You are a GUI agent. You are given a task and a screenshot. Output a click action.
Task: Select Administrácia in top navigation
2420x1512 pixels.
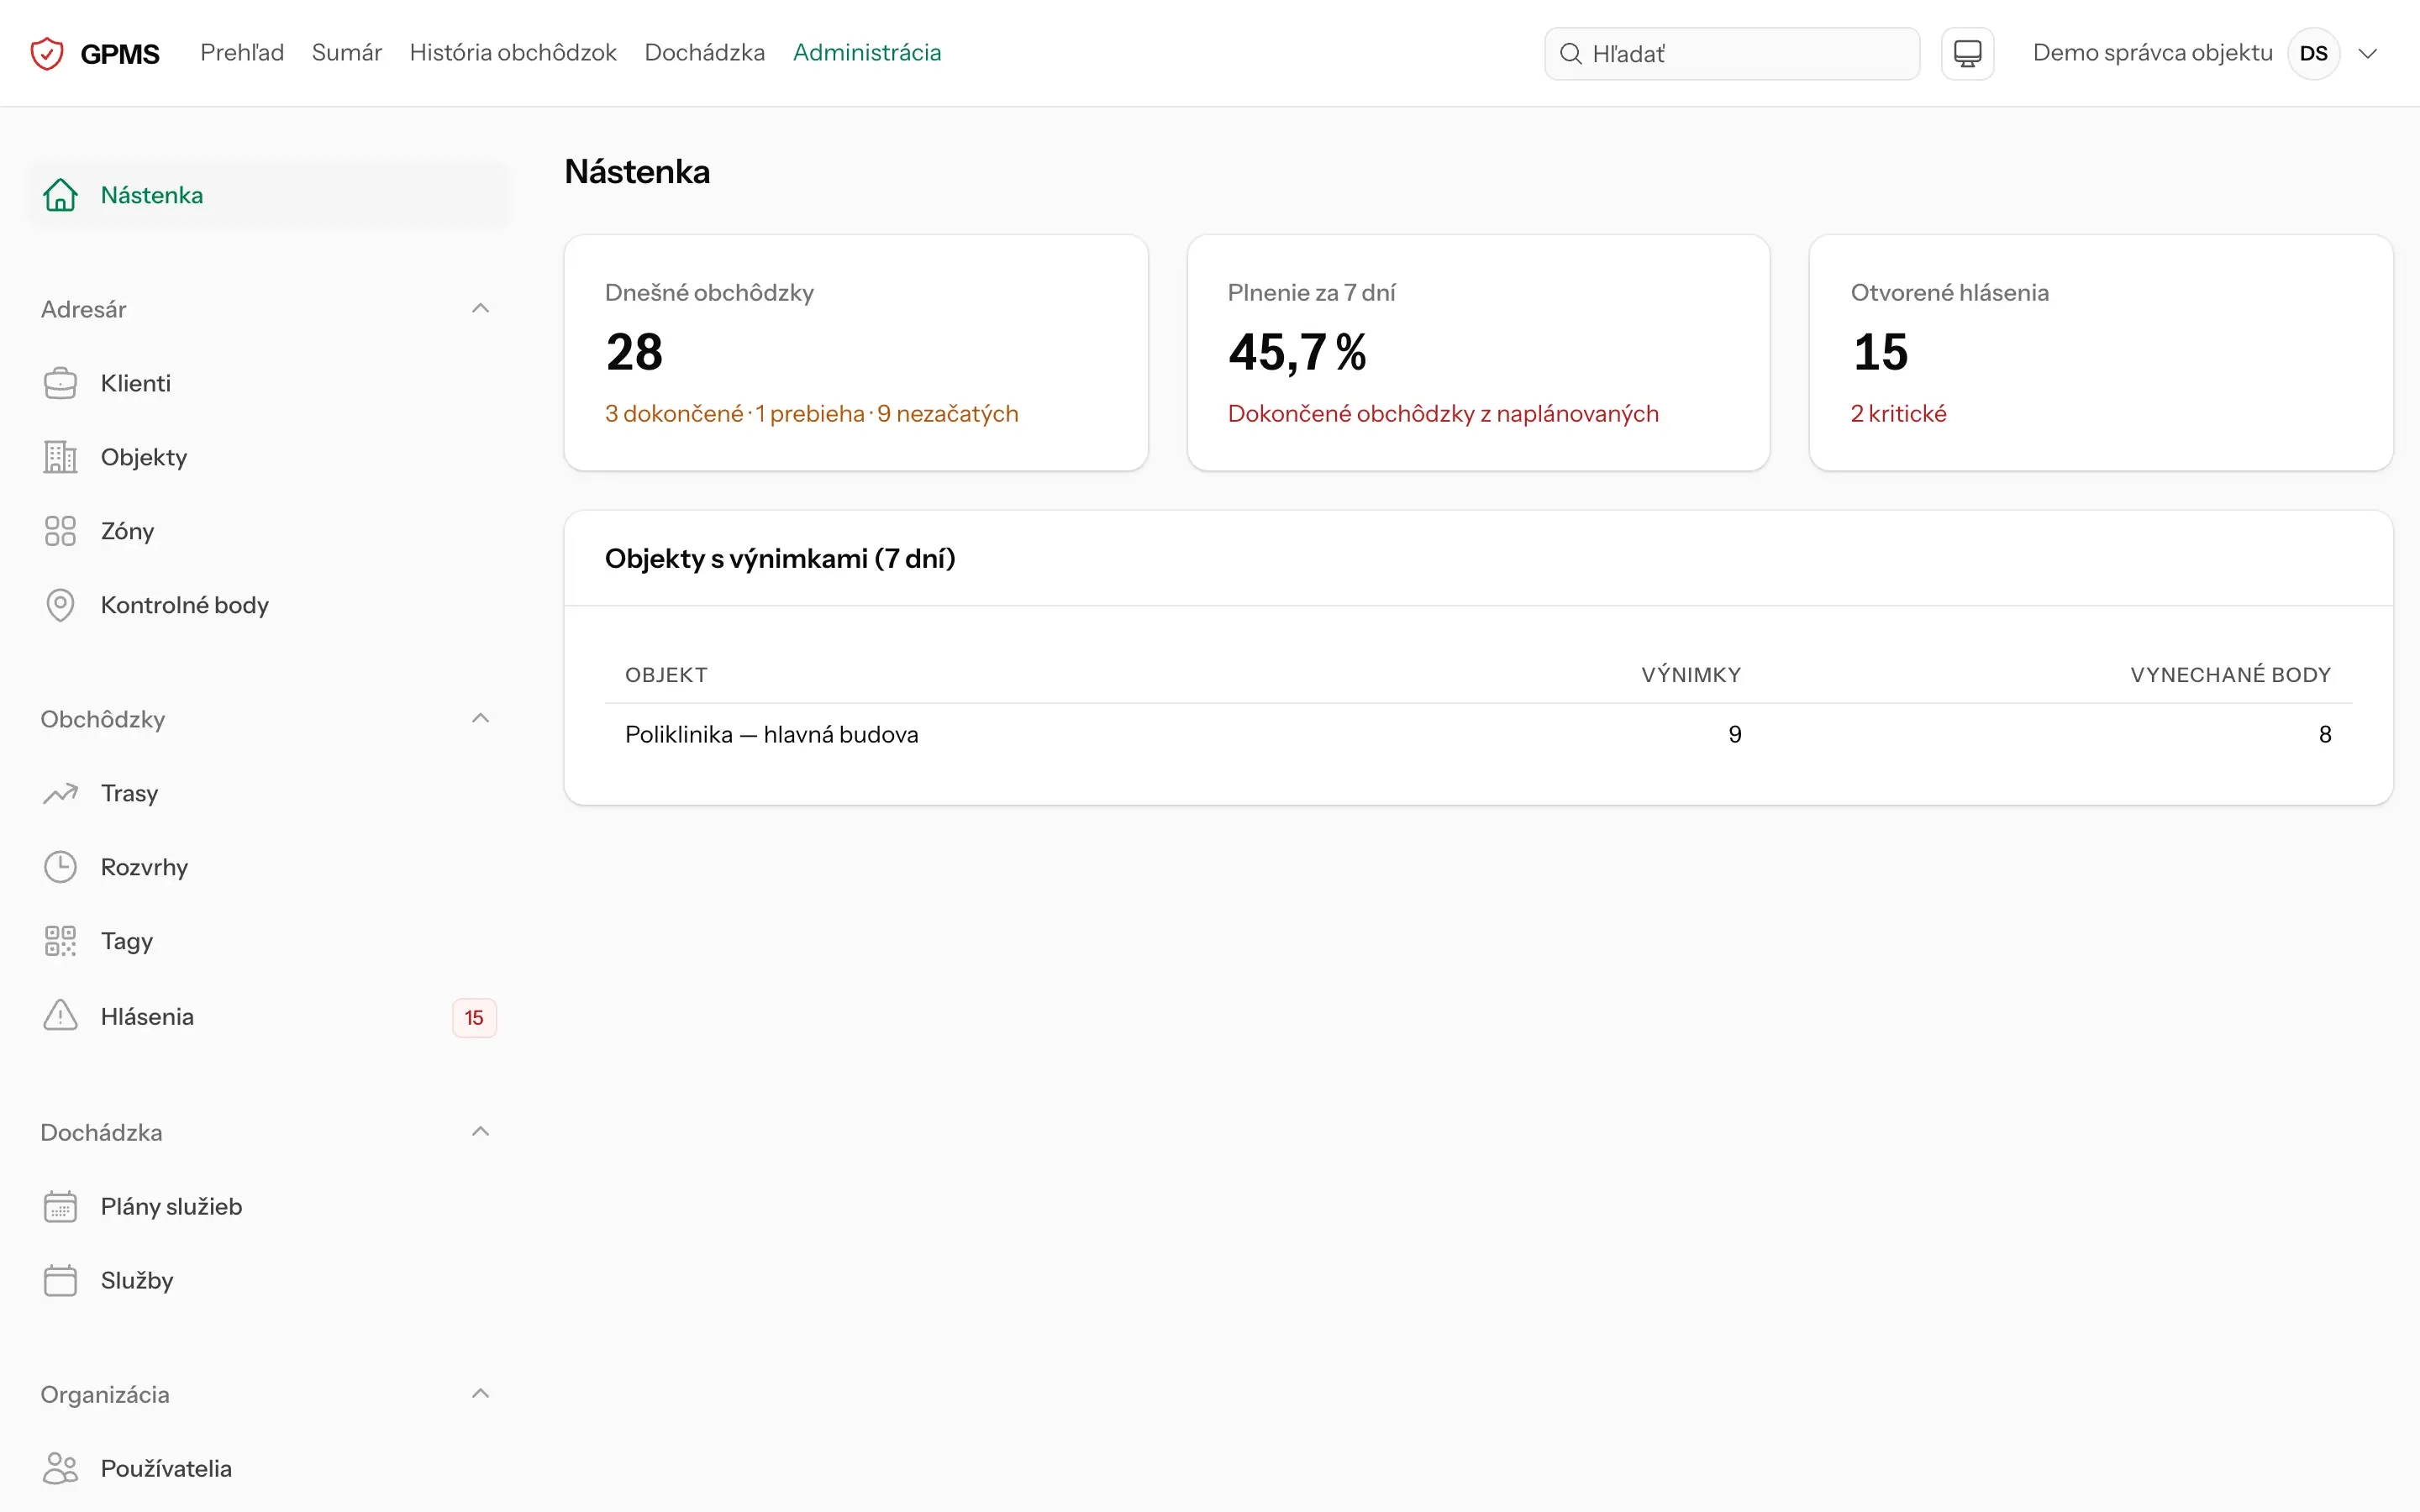click(867, 53)
